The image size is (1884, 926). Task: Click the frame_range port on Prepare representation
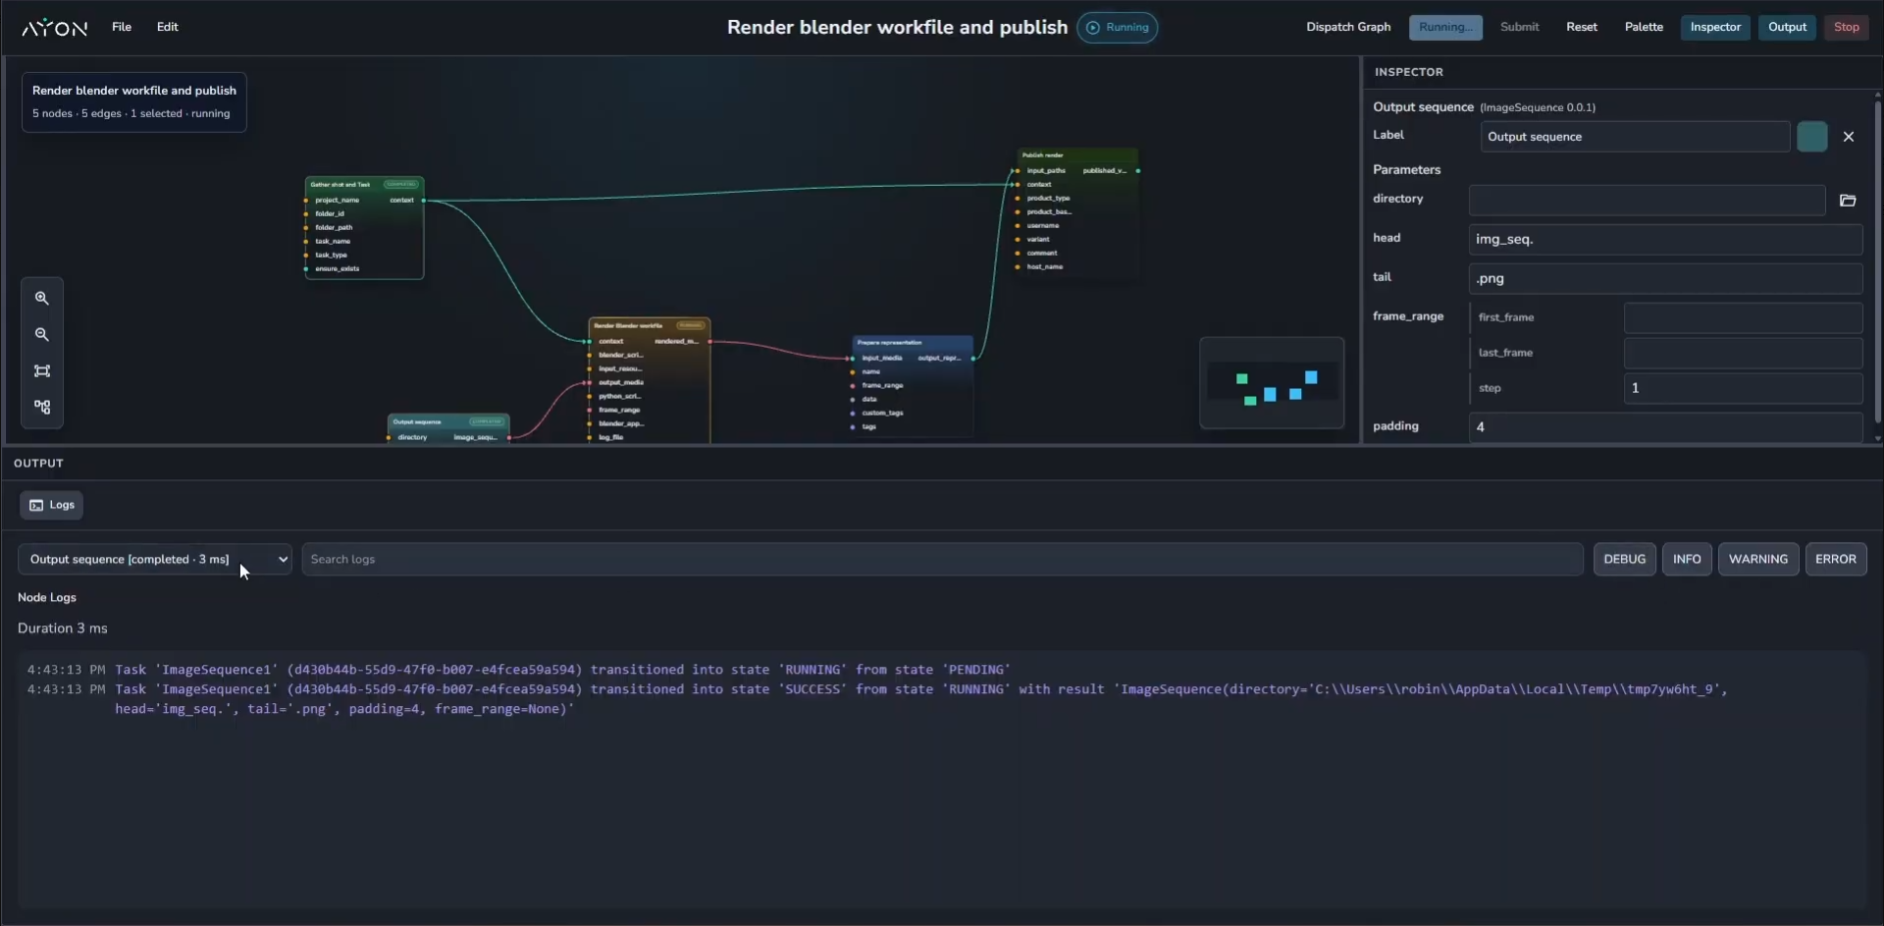(852, 385)
